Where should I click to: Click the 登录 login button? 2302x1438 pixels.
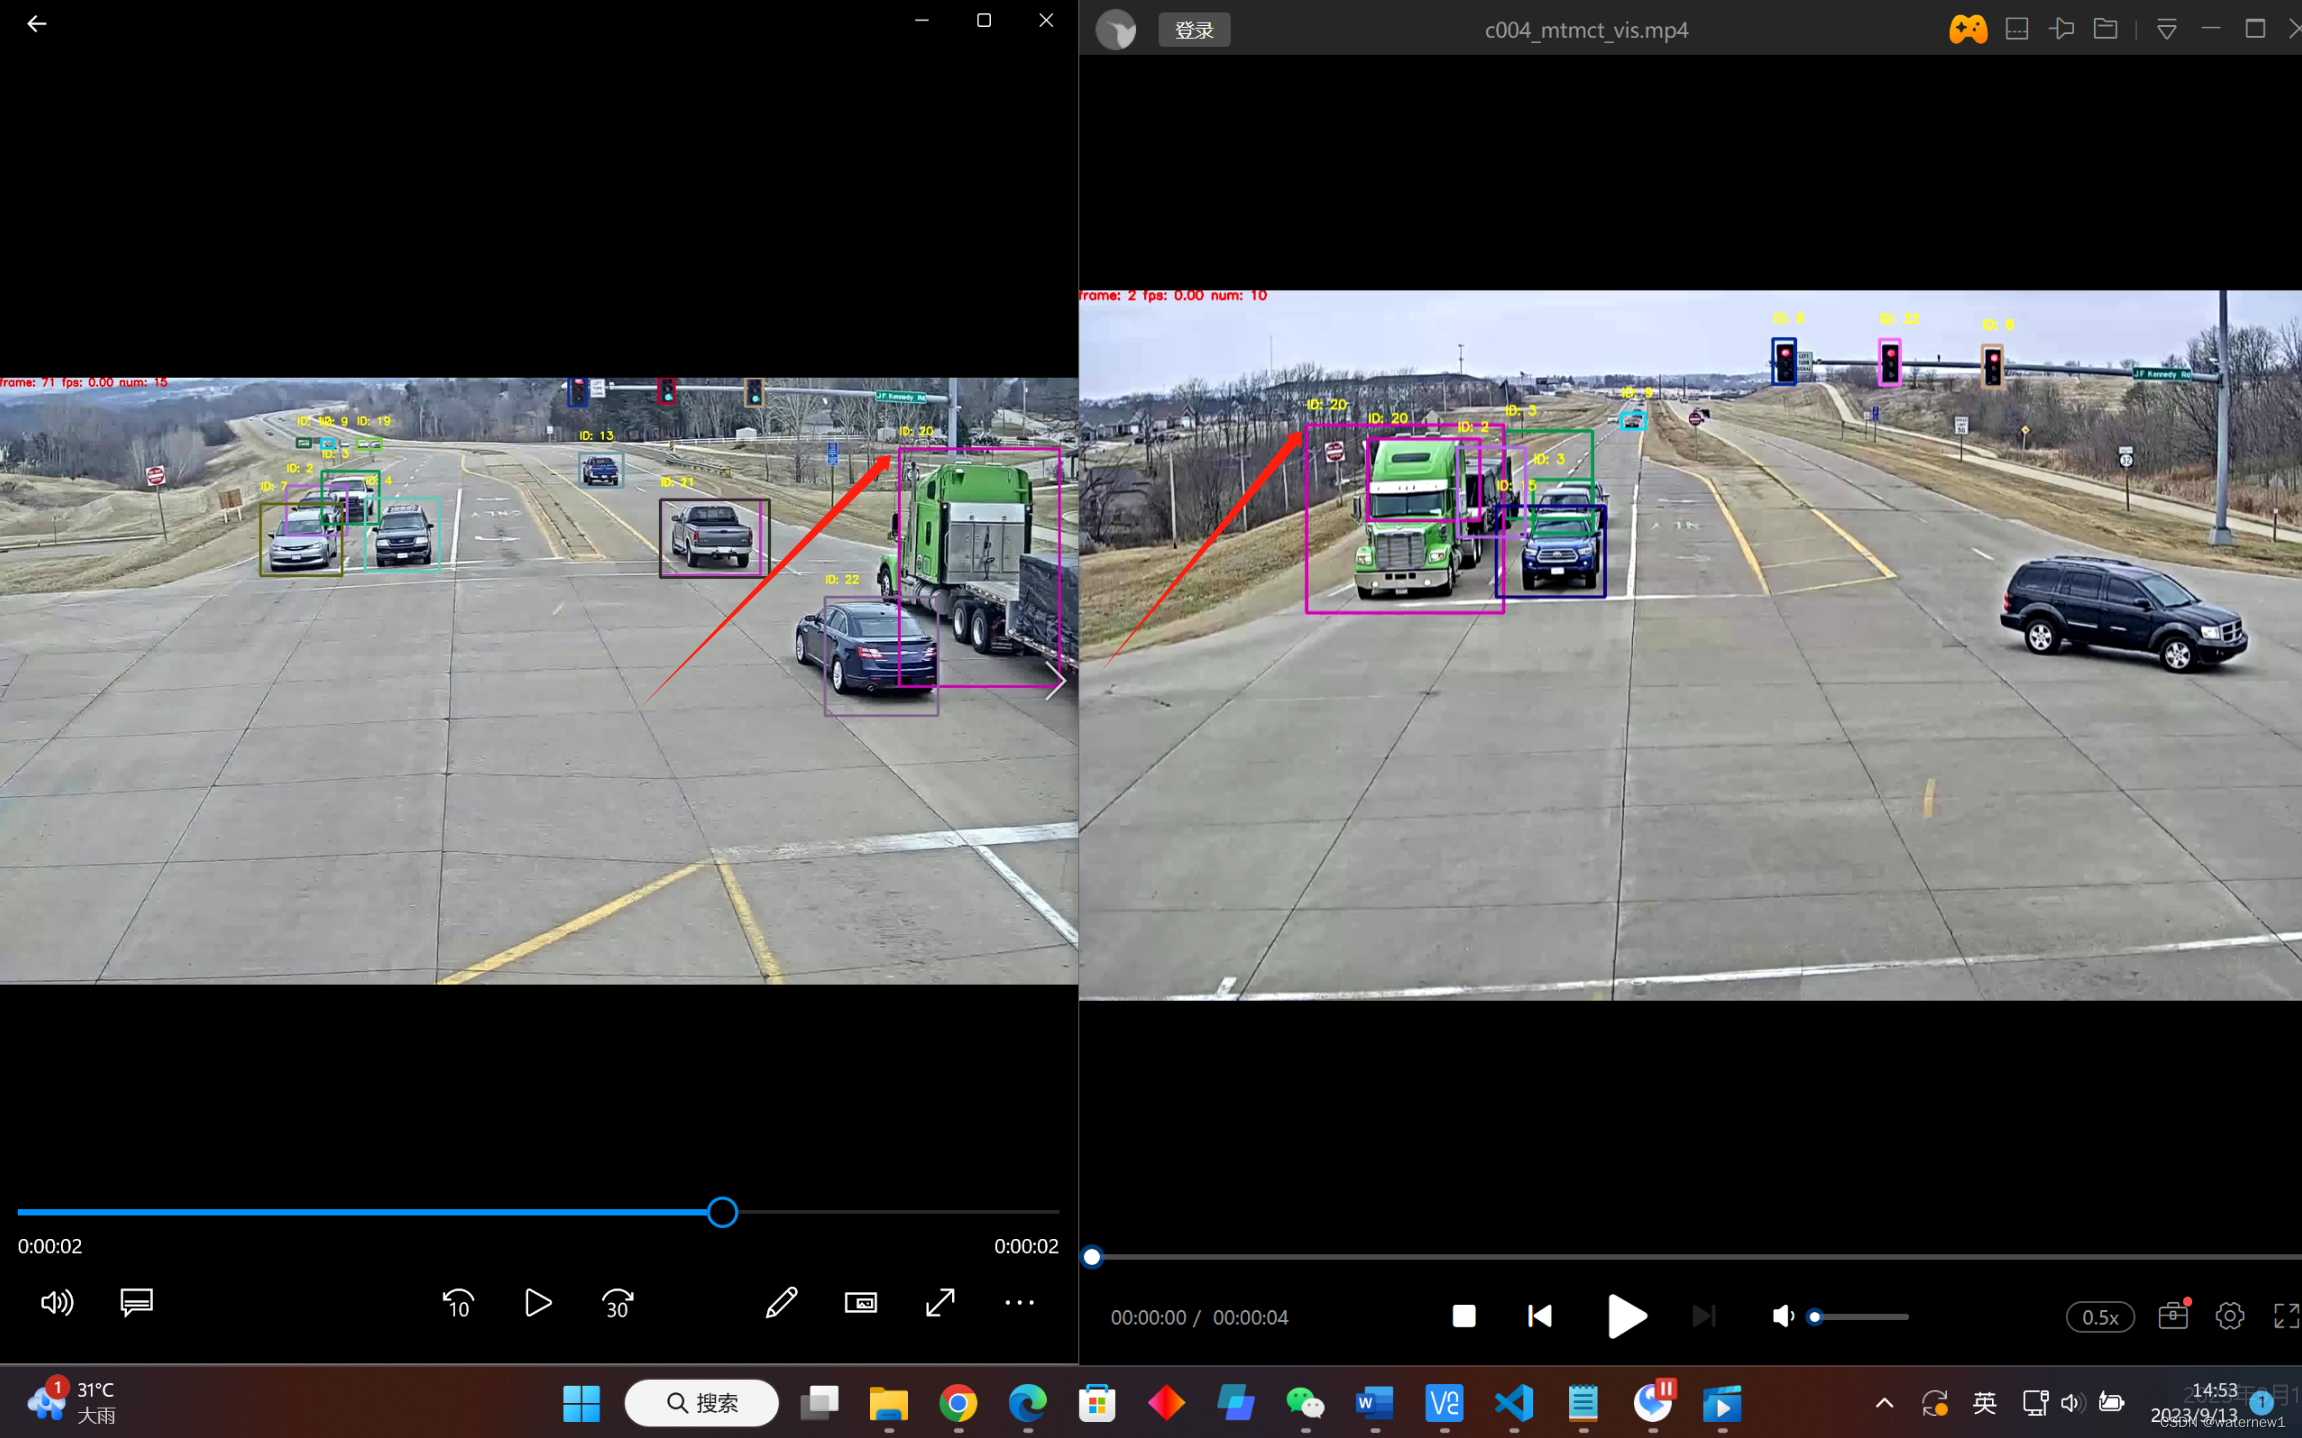pos(1194,30)
